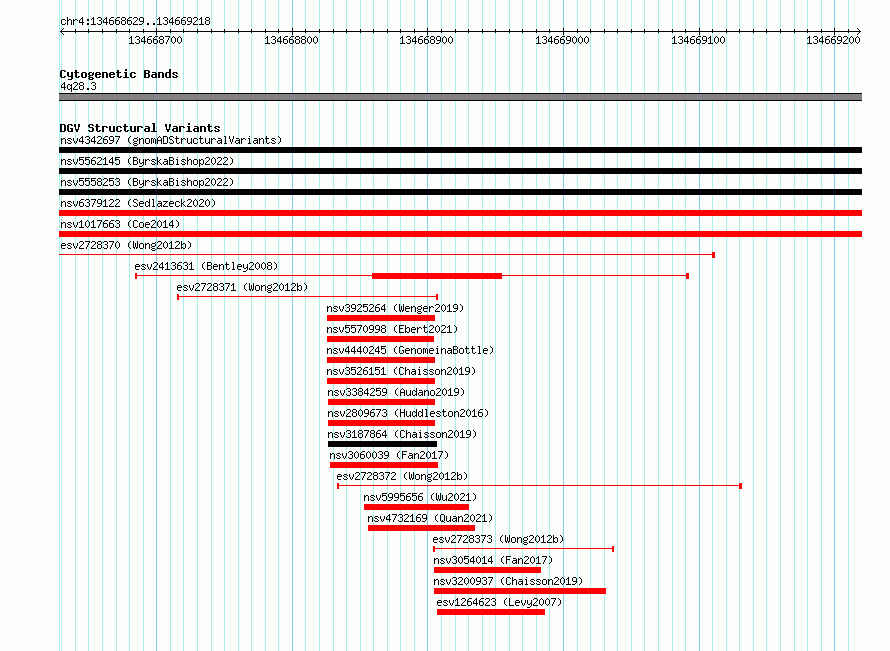Select the esv2728370 Wong2012b variant label
The image size is (890, 651).
click(x=126, y=245)
